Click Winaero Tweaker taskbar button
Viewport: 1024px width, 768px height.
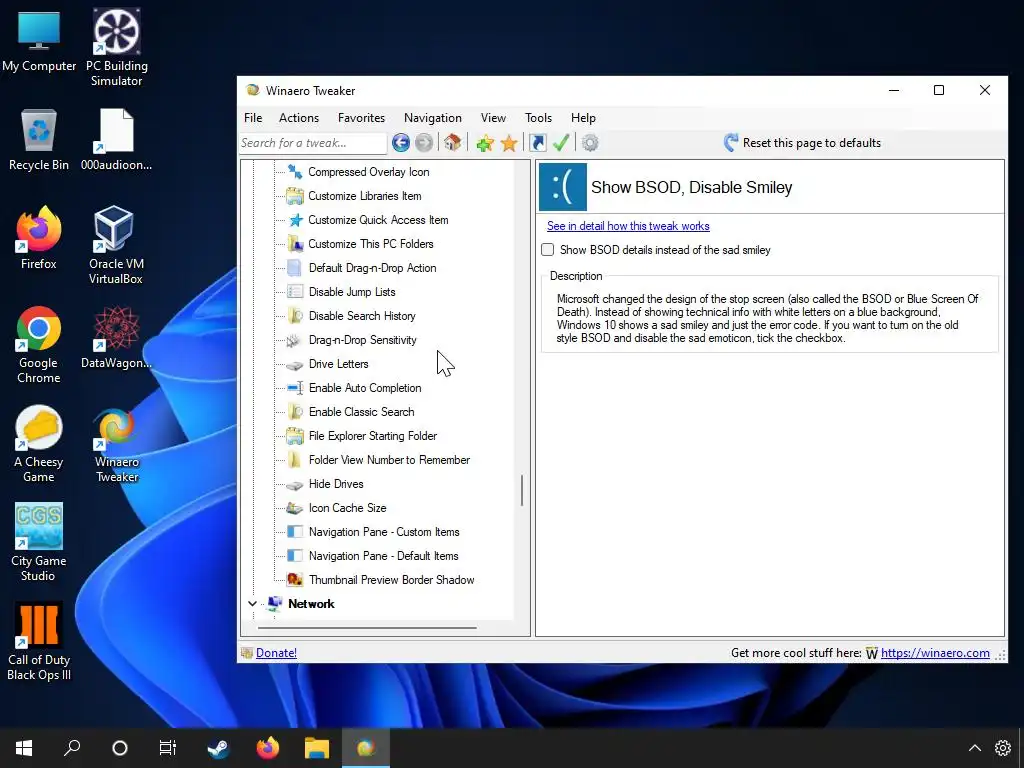click(366, 748)
